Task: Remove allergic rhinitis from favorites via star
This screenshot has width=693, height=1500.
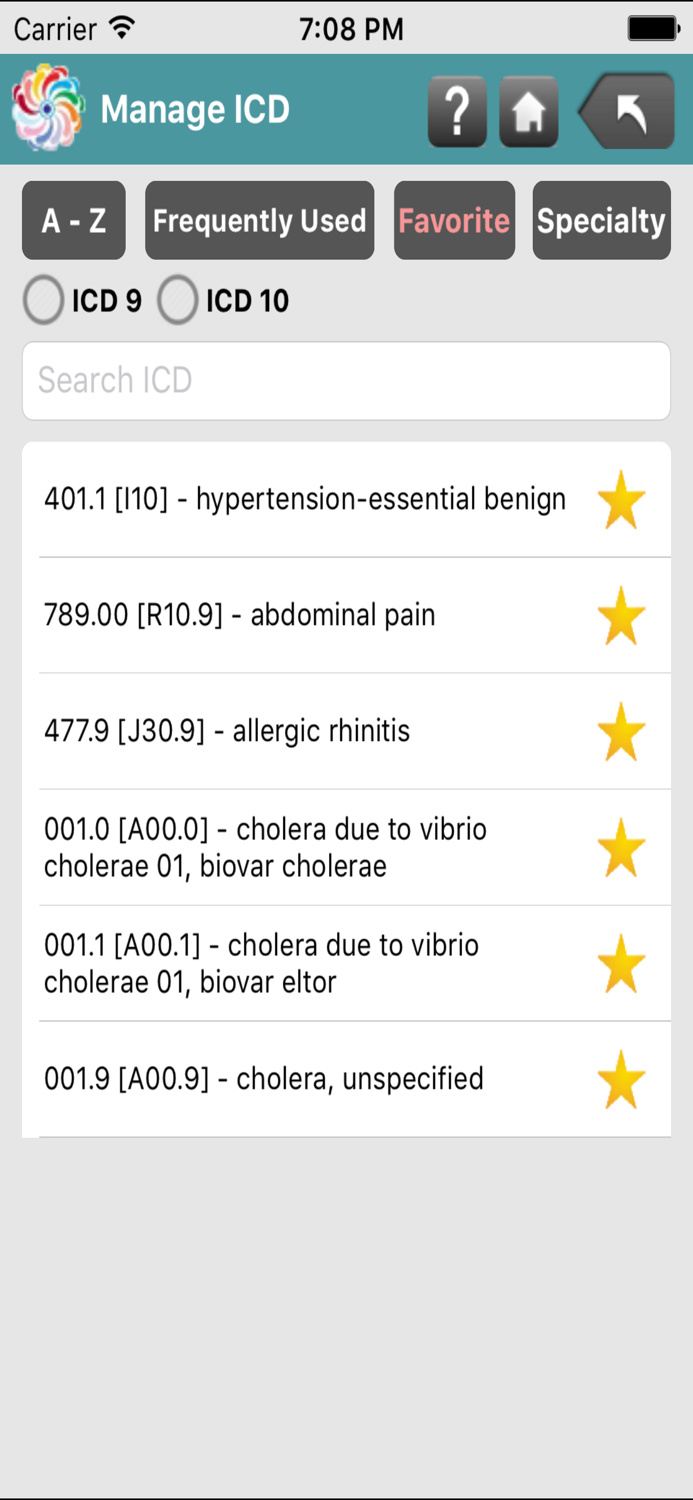Action: click(621, 731)
